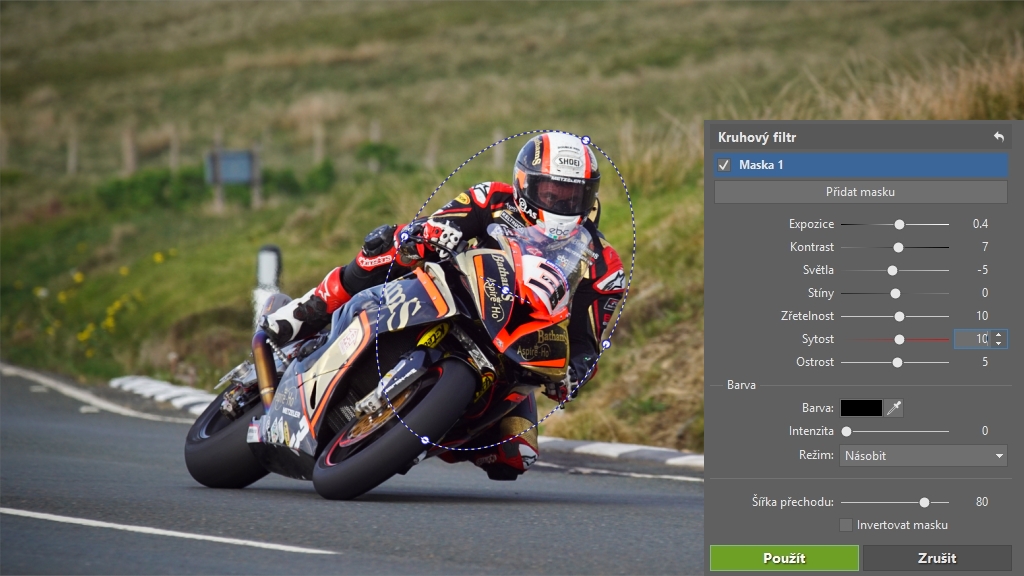Click the Přidat masku button

click(860, 192)
